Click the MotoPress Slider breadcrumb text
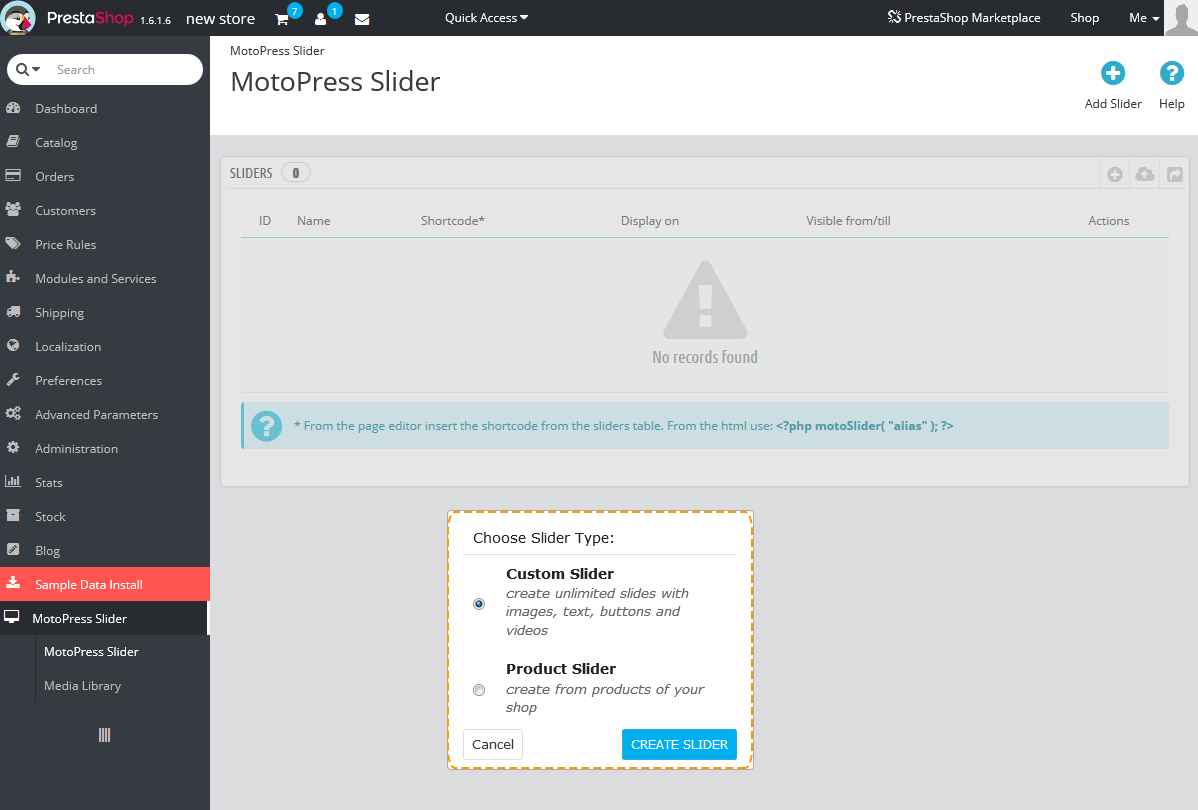 click(x=277, y=50)
